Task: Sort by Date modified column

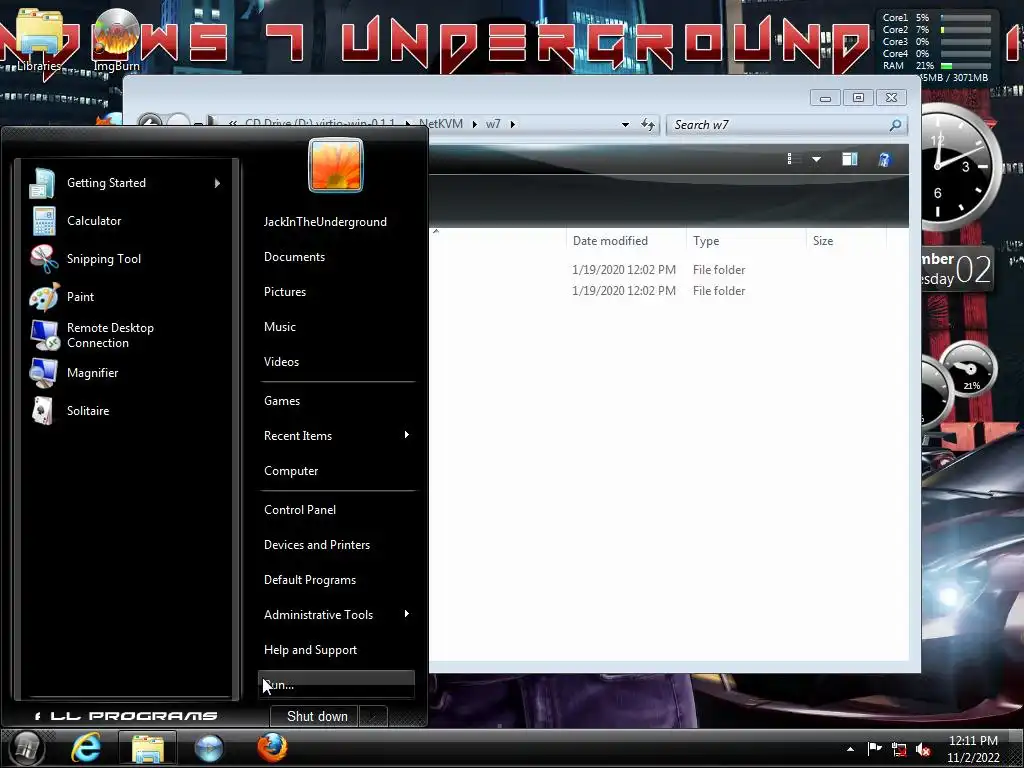Action: [x=626, y=241]
